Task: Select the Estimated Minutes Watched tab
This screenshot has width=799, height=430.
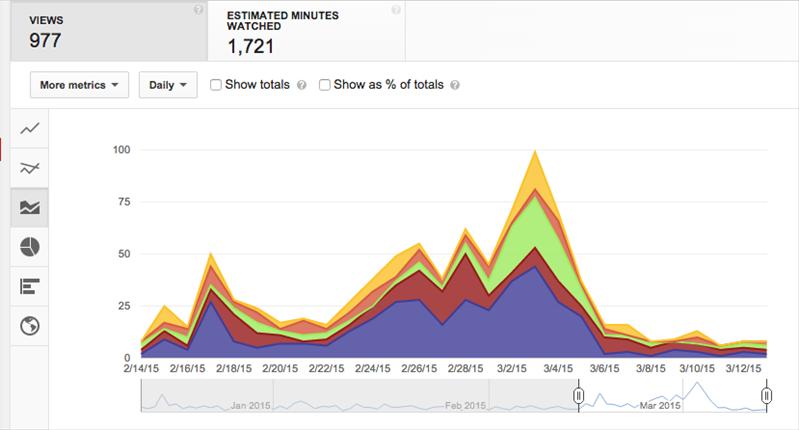Action: tap(306, 31)
